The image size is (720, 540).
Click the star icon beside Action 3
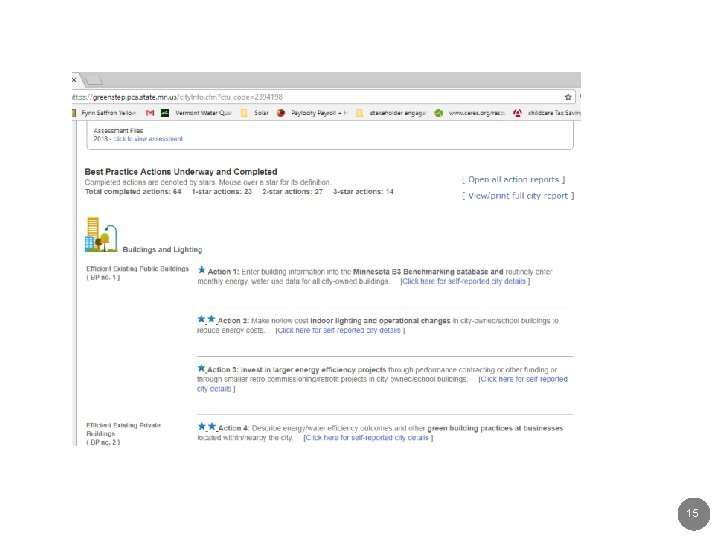201,368
